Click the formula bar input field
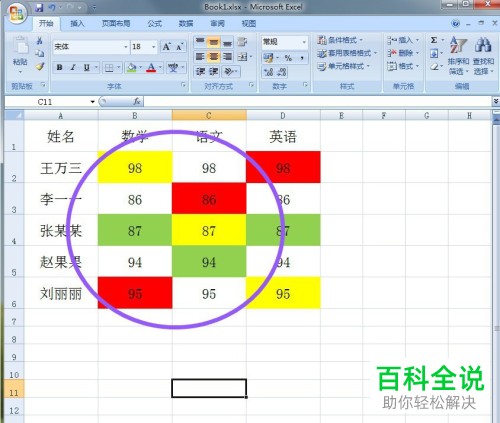 317,101
